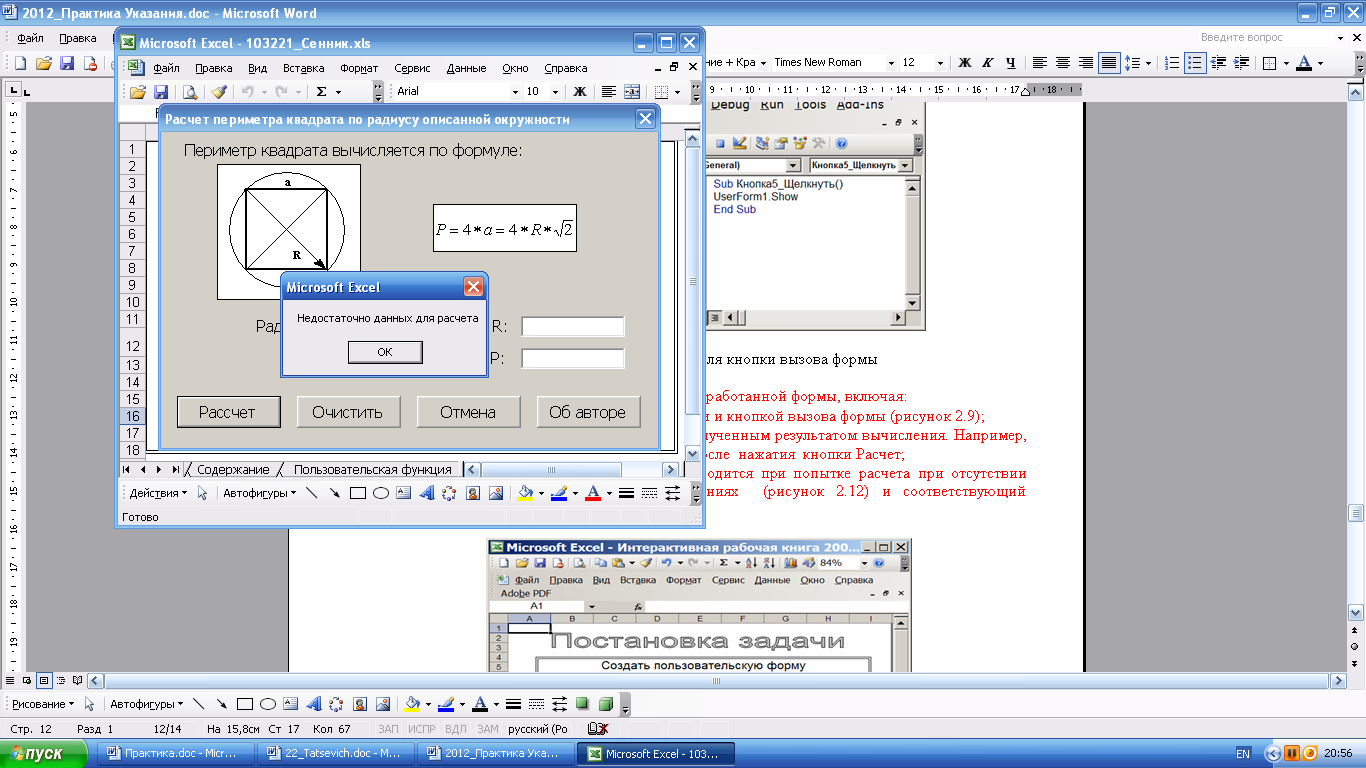Click Insert Picture in Word drawing toolbar

point(382,704)
